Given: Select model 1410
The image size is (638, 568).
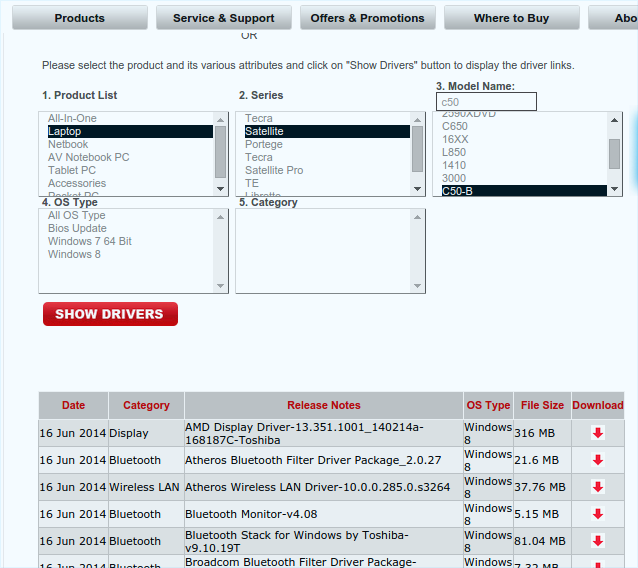Looking at the screenshot, I should pyautogui.click(x=524, y=166).
